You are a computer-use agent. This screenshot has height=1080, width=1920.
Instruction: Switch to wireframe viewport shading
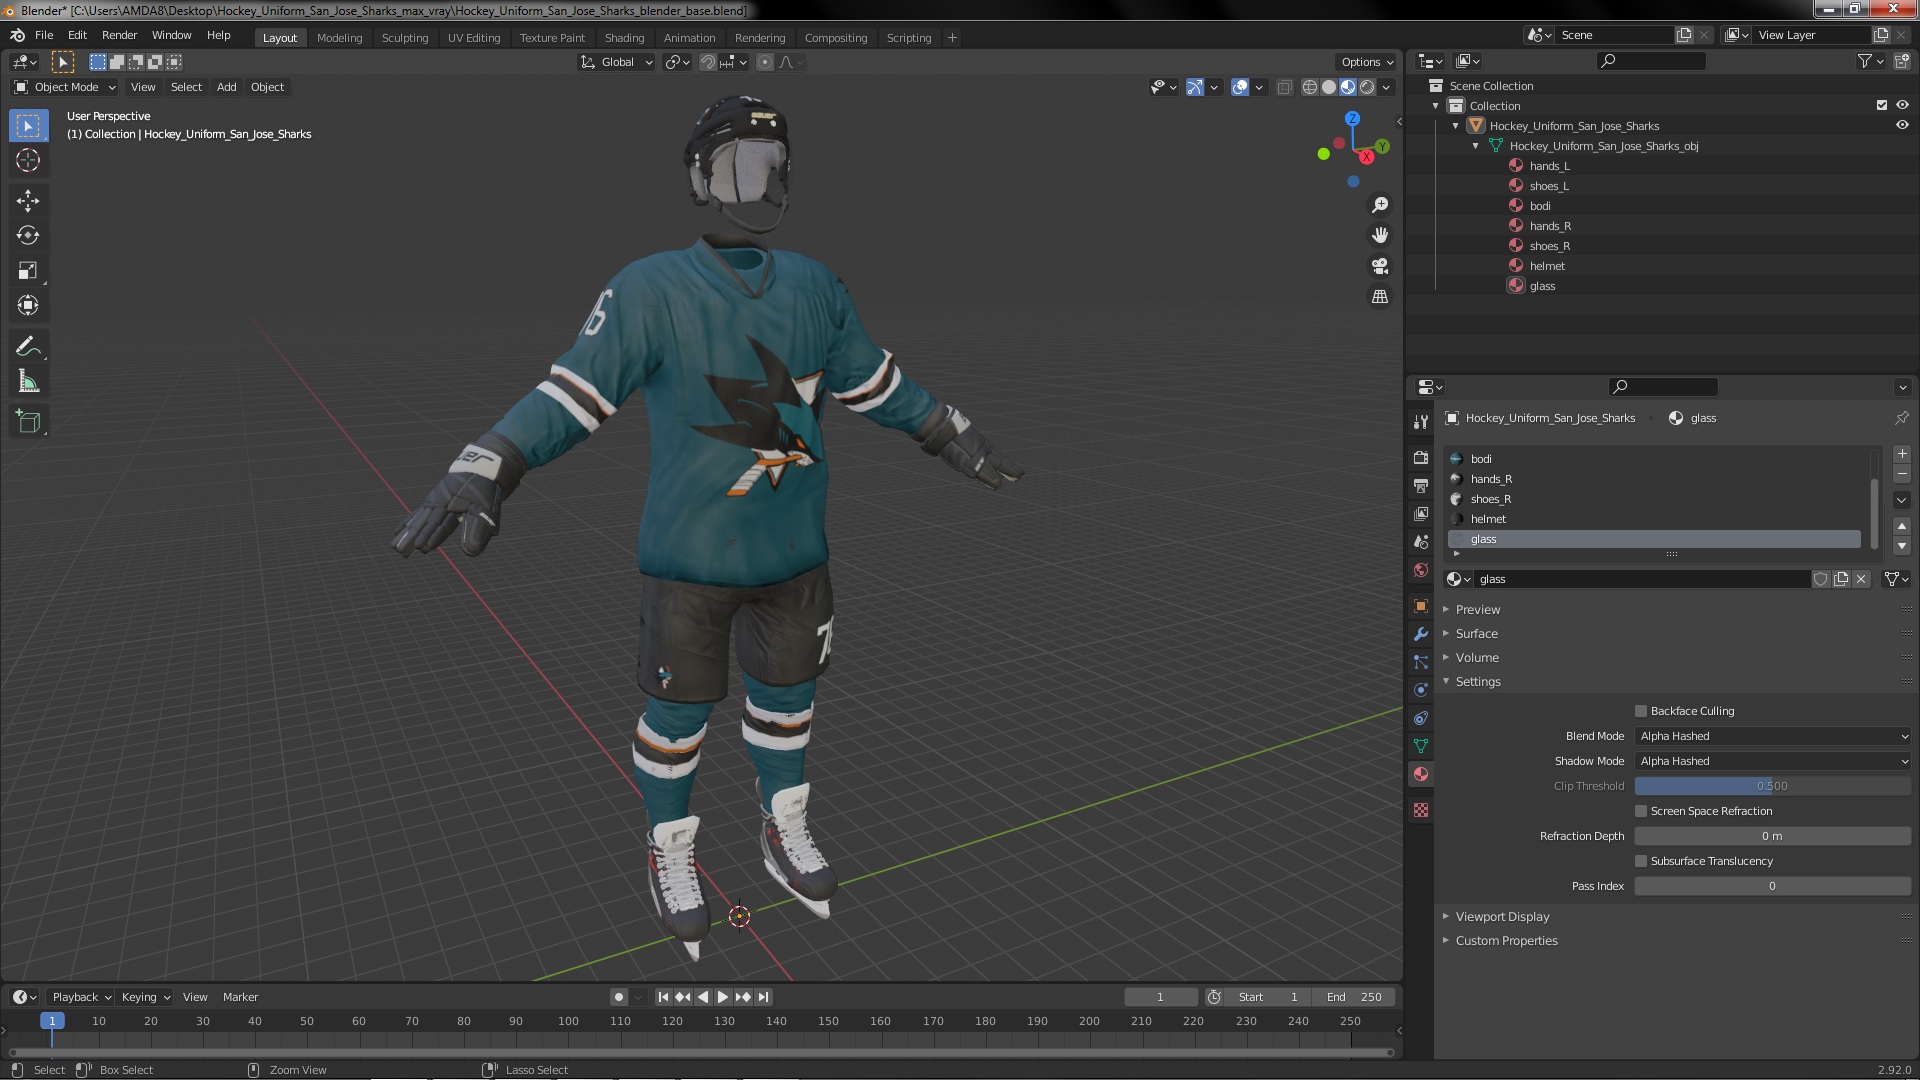1310,87
